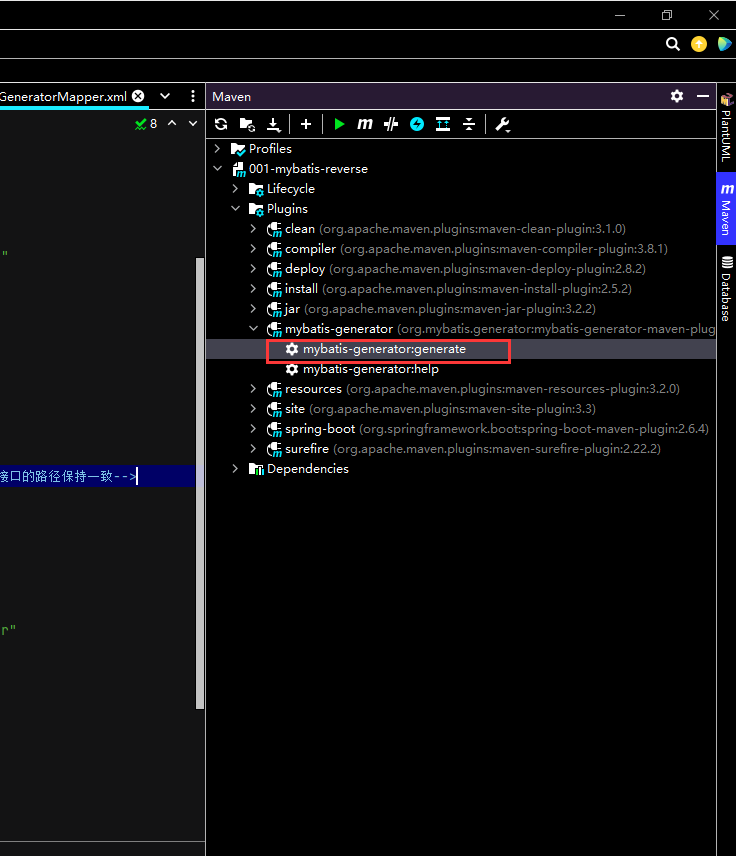Select the spring-boot plugin row
Screen dimensions: 736x856
pos(461,429)
